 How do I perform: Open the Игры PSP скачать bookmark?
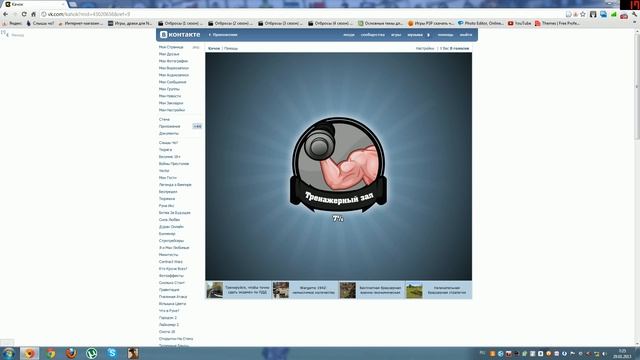[x=431, y=23]
